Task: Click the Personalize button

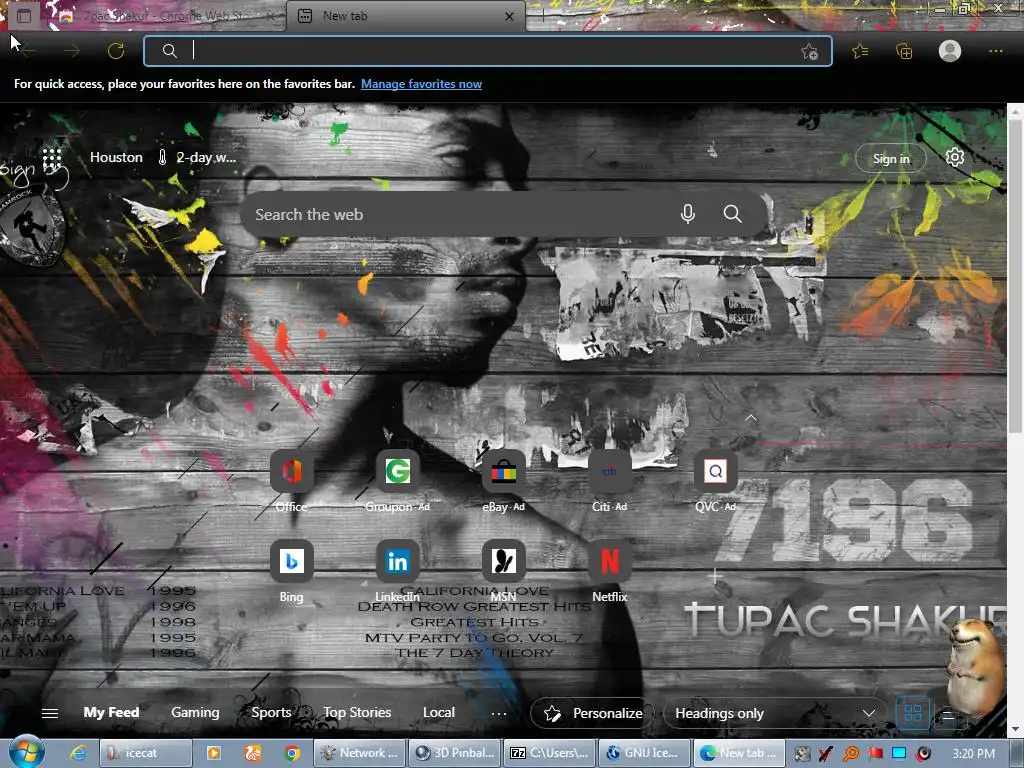Action: point(594,713)
